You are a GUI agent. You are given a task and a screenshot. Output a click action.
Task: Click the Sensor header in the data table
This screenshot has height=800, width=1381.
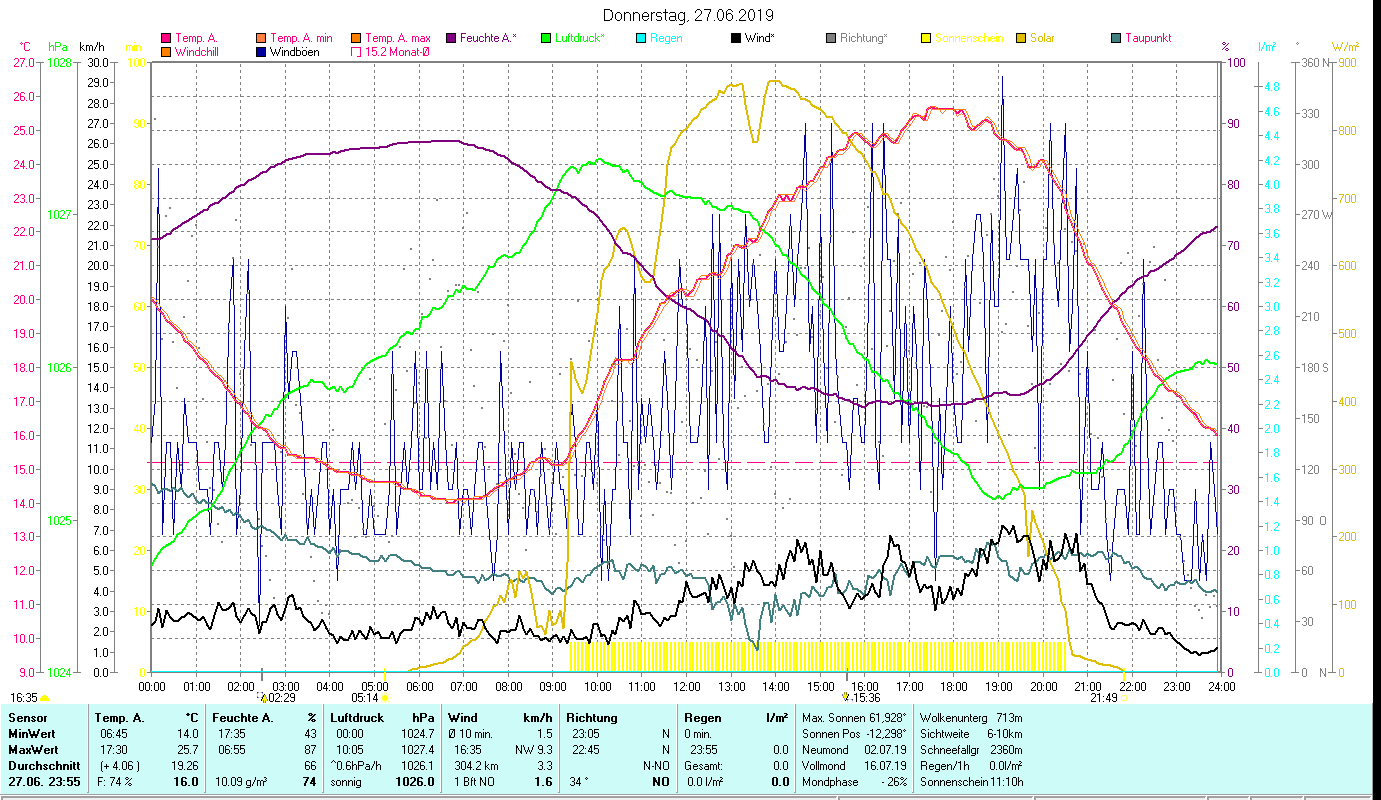click(x=26, y=718)
